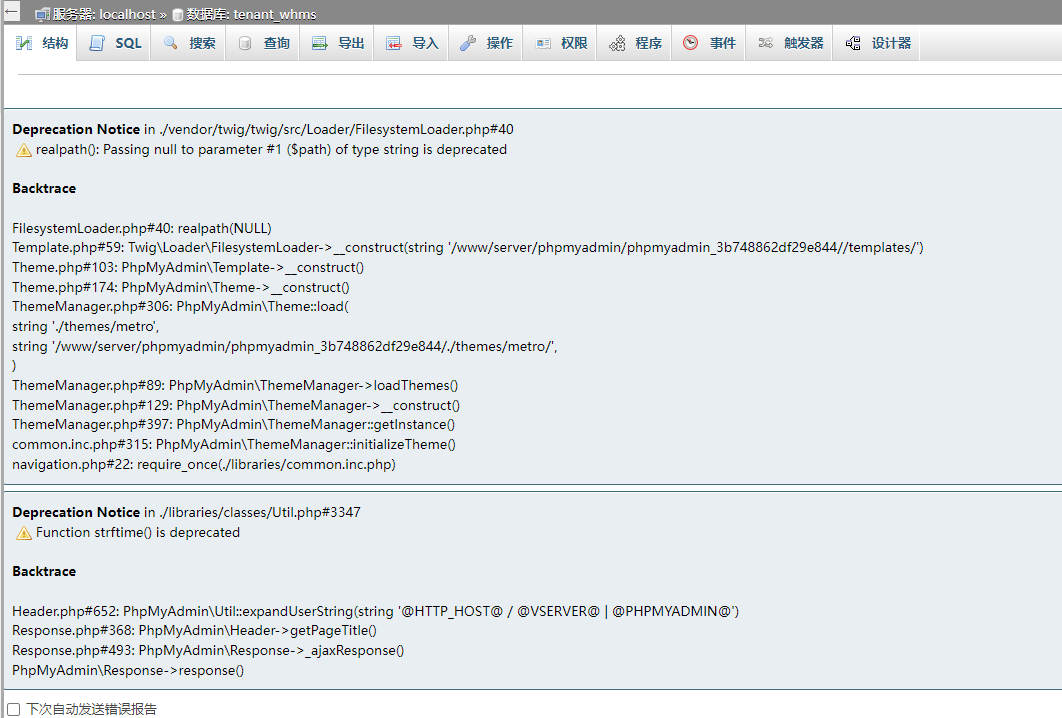Screen dimensions: 1062x718
Task: Open the SQL tab
Action: [114, 43]
